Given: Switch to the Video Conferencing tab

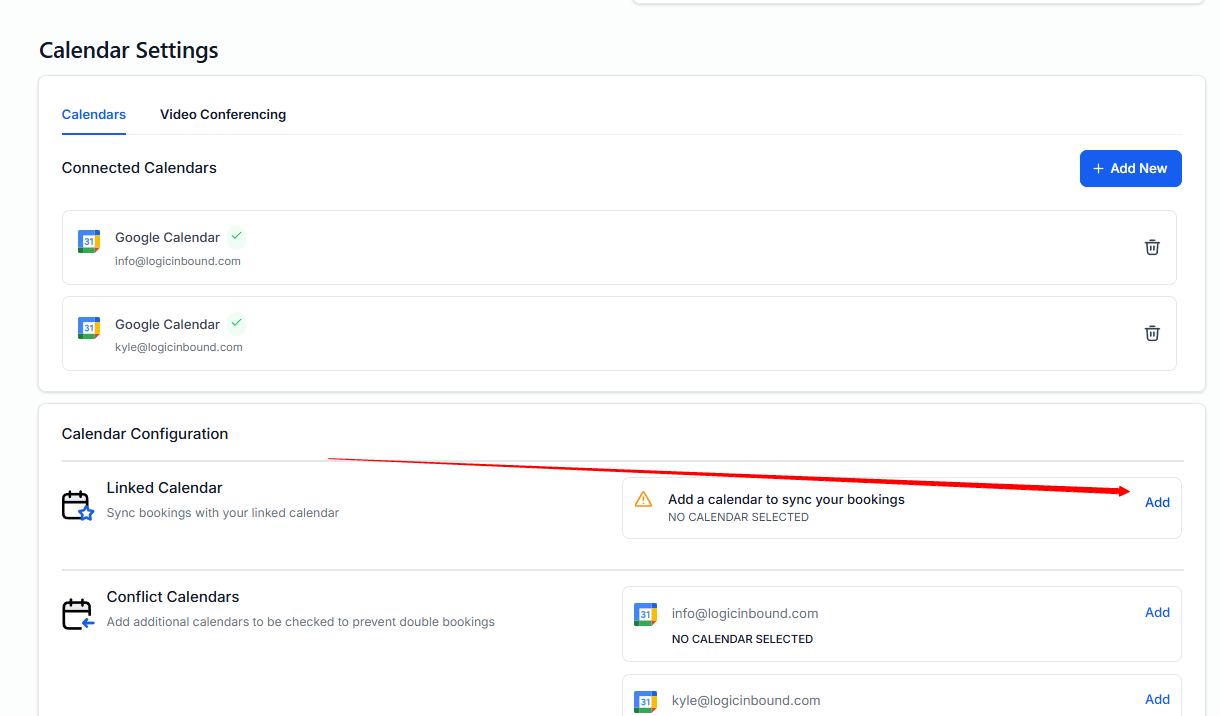Looking at the screenshot, I should 223,114.
